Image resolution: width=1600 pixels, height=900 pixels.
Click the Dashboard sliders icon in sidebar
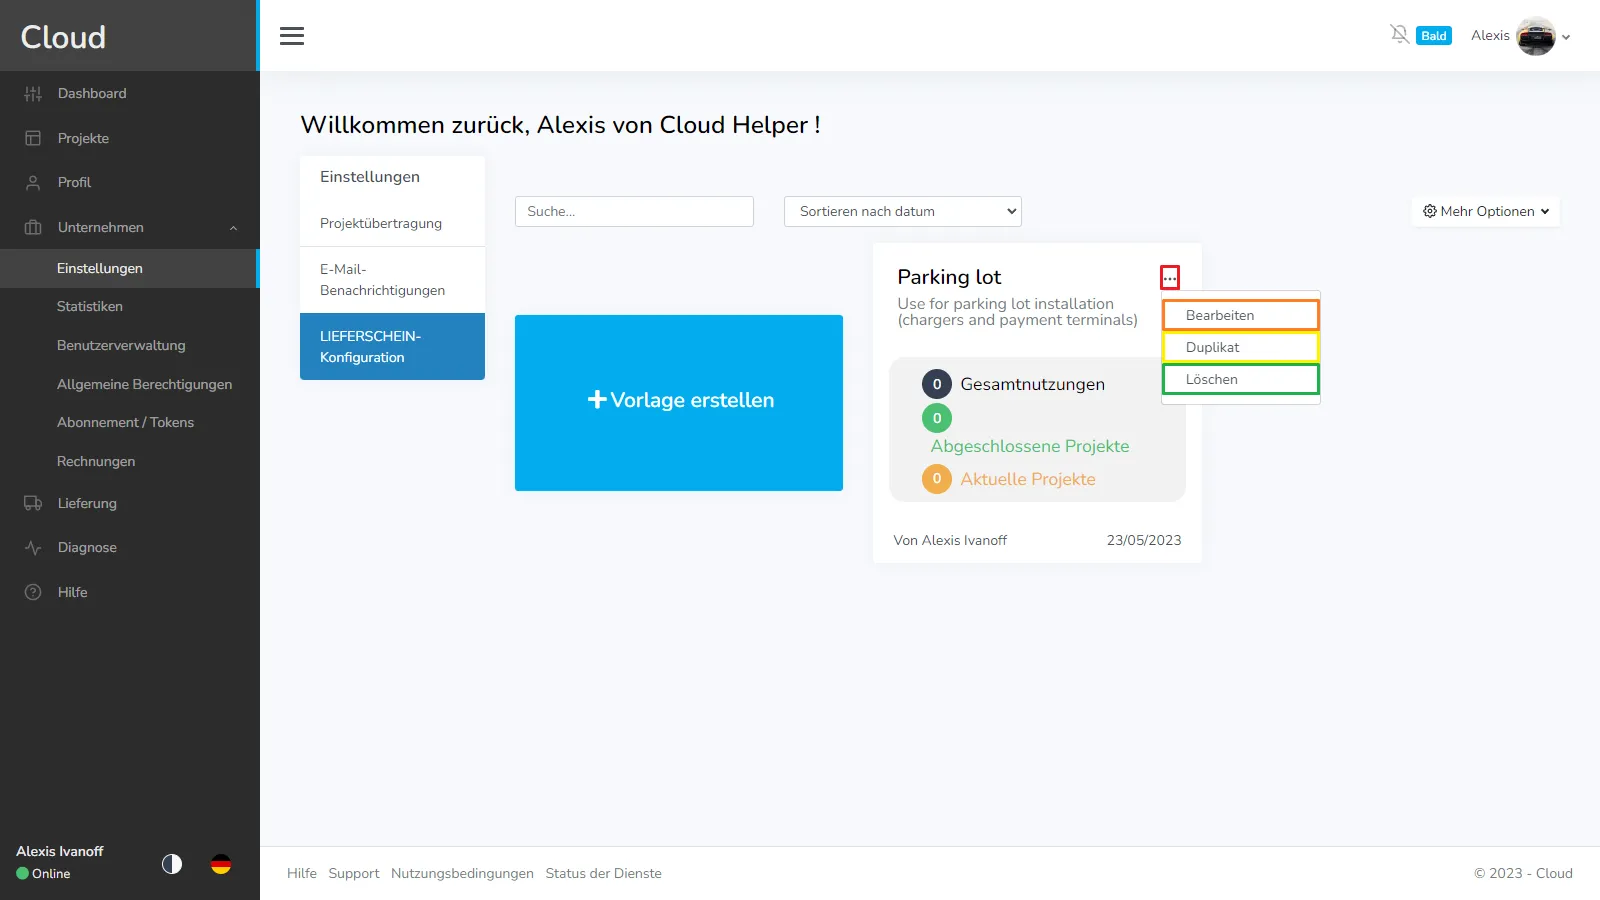click(33, 93)
